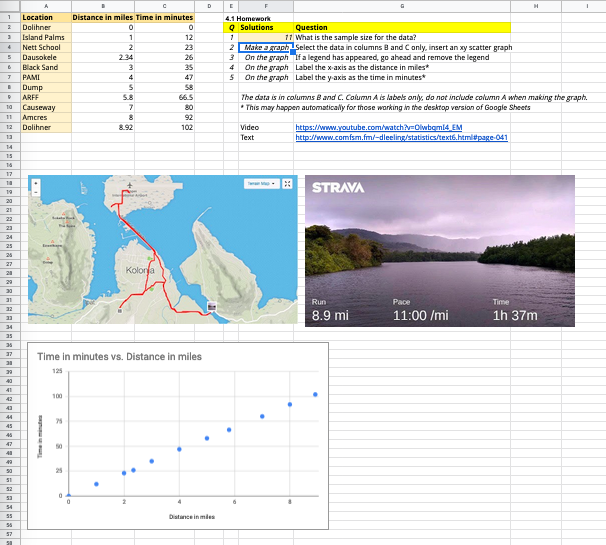
Task: Select the 'Causeway' cell
Action: click(46, 107)
